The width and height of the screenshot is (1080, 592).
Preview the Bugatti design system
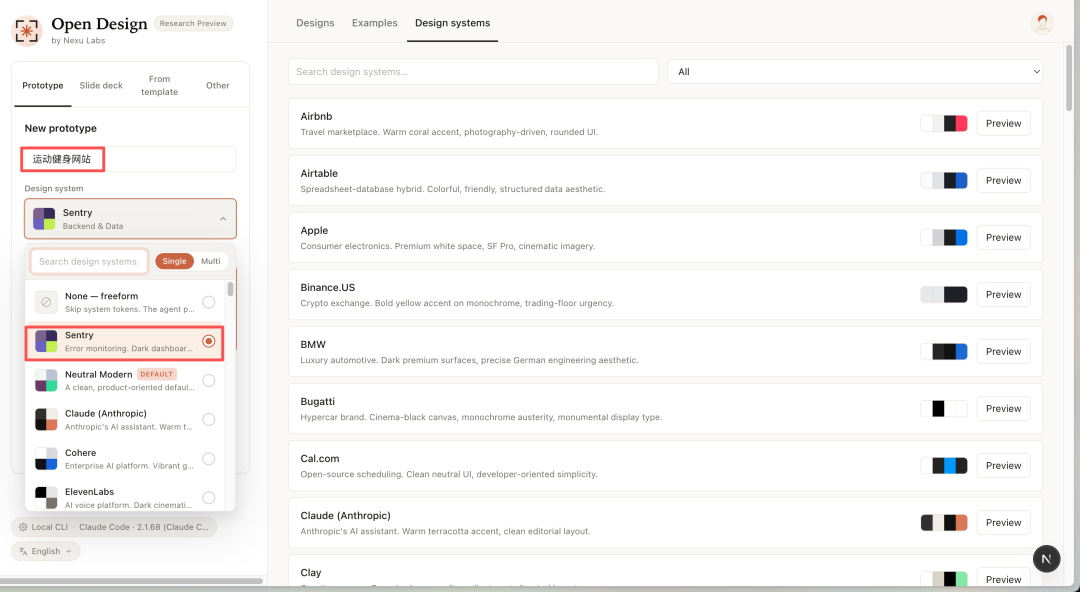1004,409
